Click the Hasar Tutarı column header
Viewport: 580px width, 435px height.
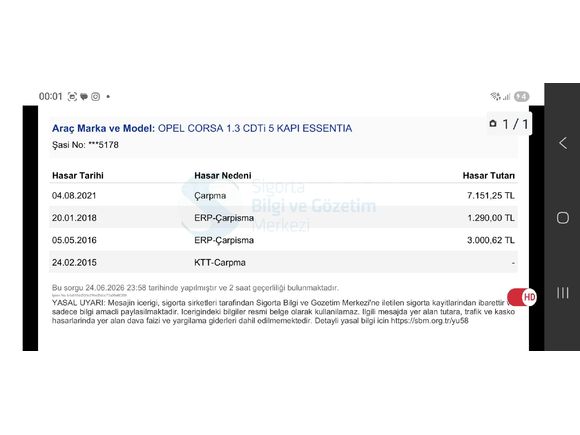tap(489, 175)
